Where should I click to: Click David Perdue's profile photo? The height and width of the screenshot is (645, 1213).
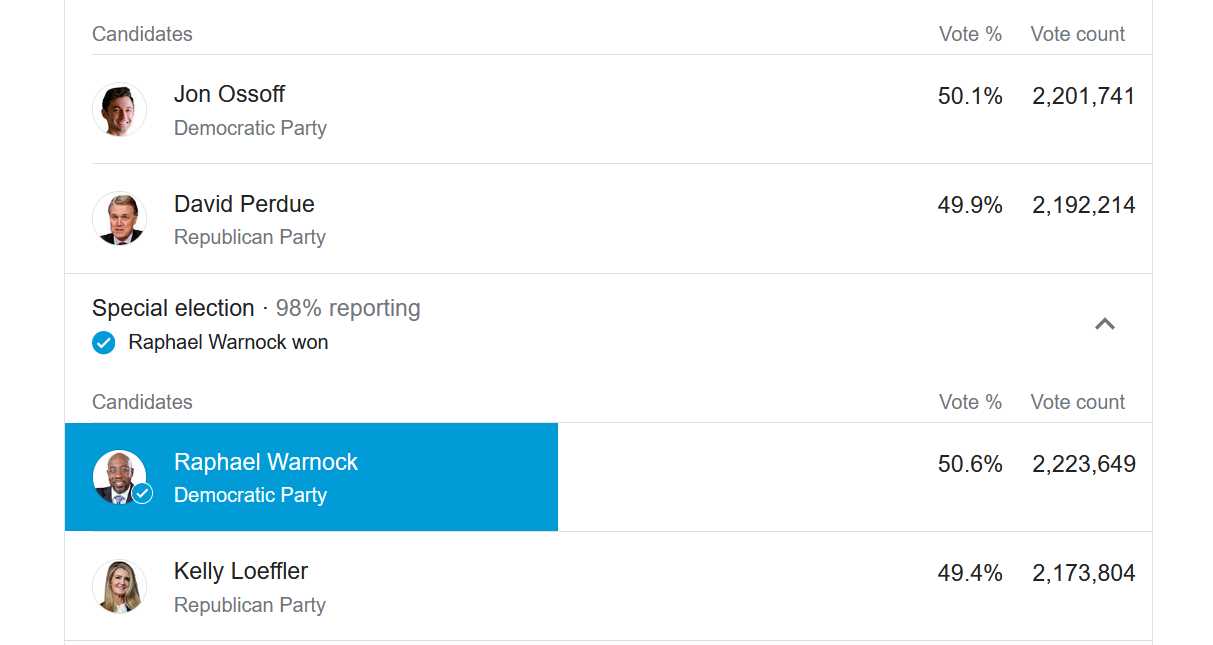coord(119,219)
